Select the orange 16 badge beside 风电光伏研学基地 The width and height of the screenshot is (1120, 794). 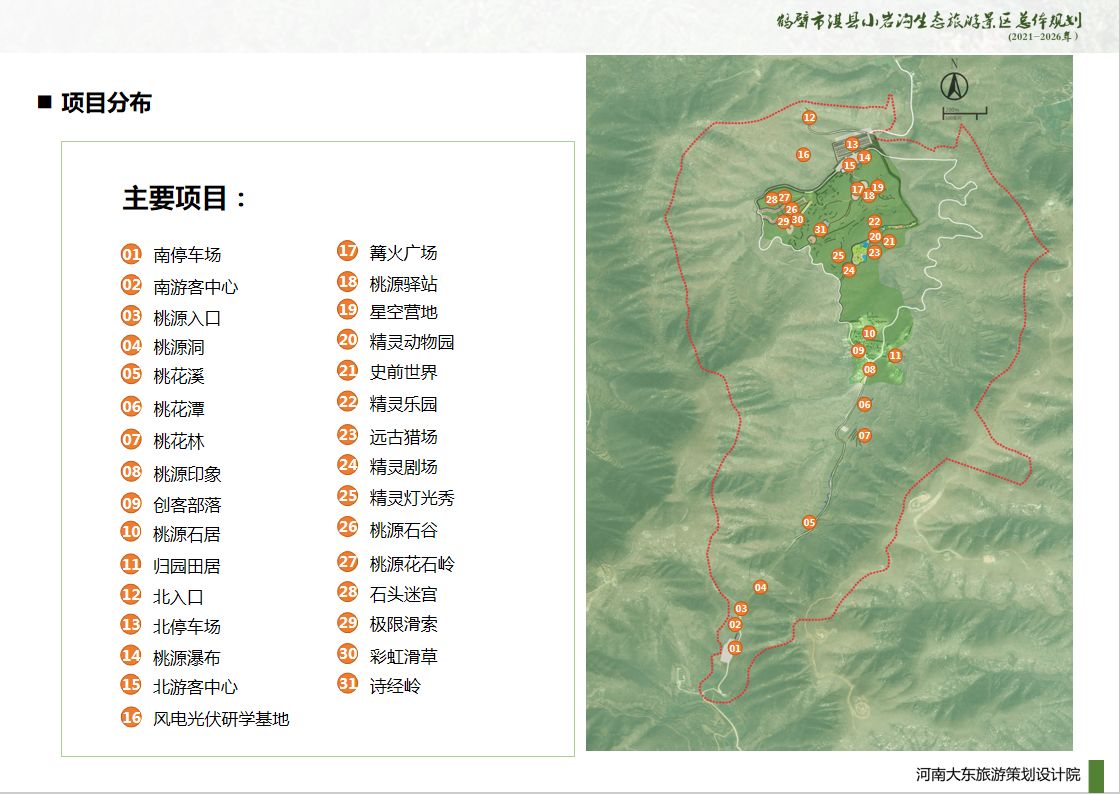tap(131, 717)
